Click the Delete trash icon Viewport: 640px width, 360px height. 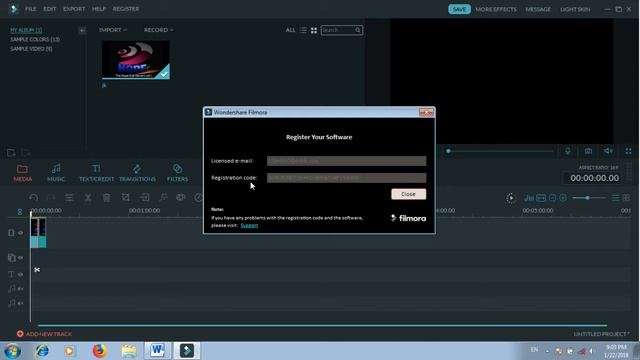(x=107, y=198)
